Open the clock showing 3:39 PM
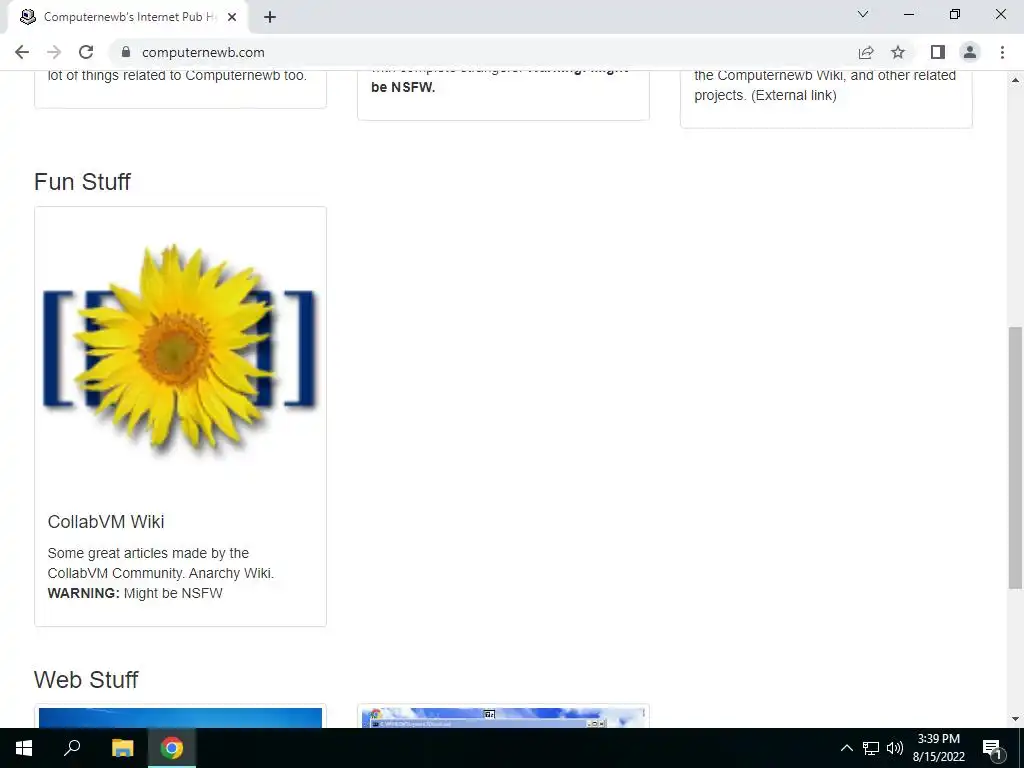The height and width of the screenshot is (768, 1024). [938, 748]
